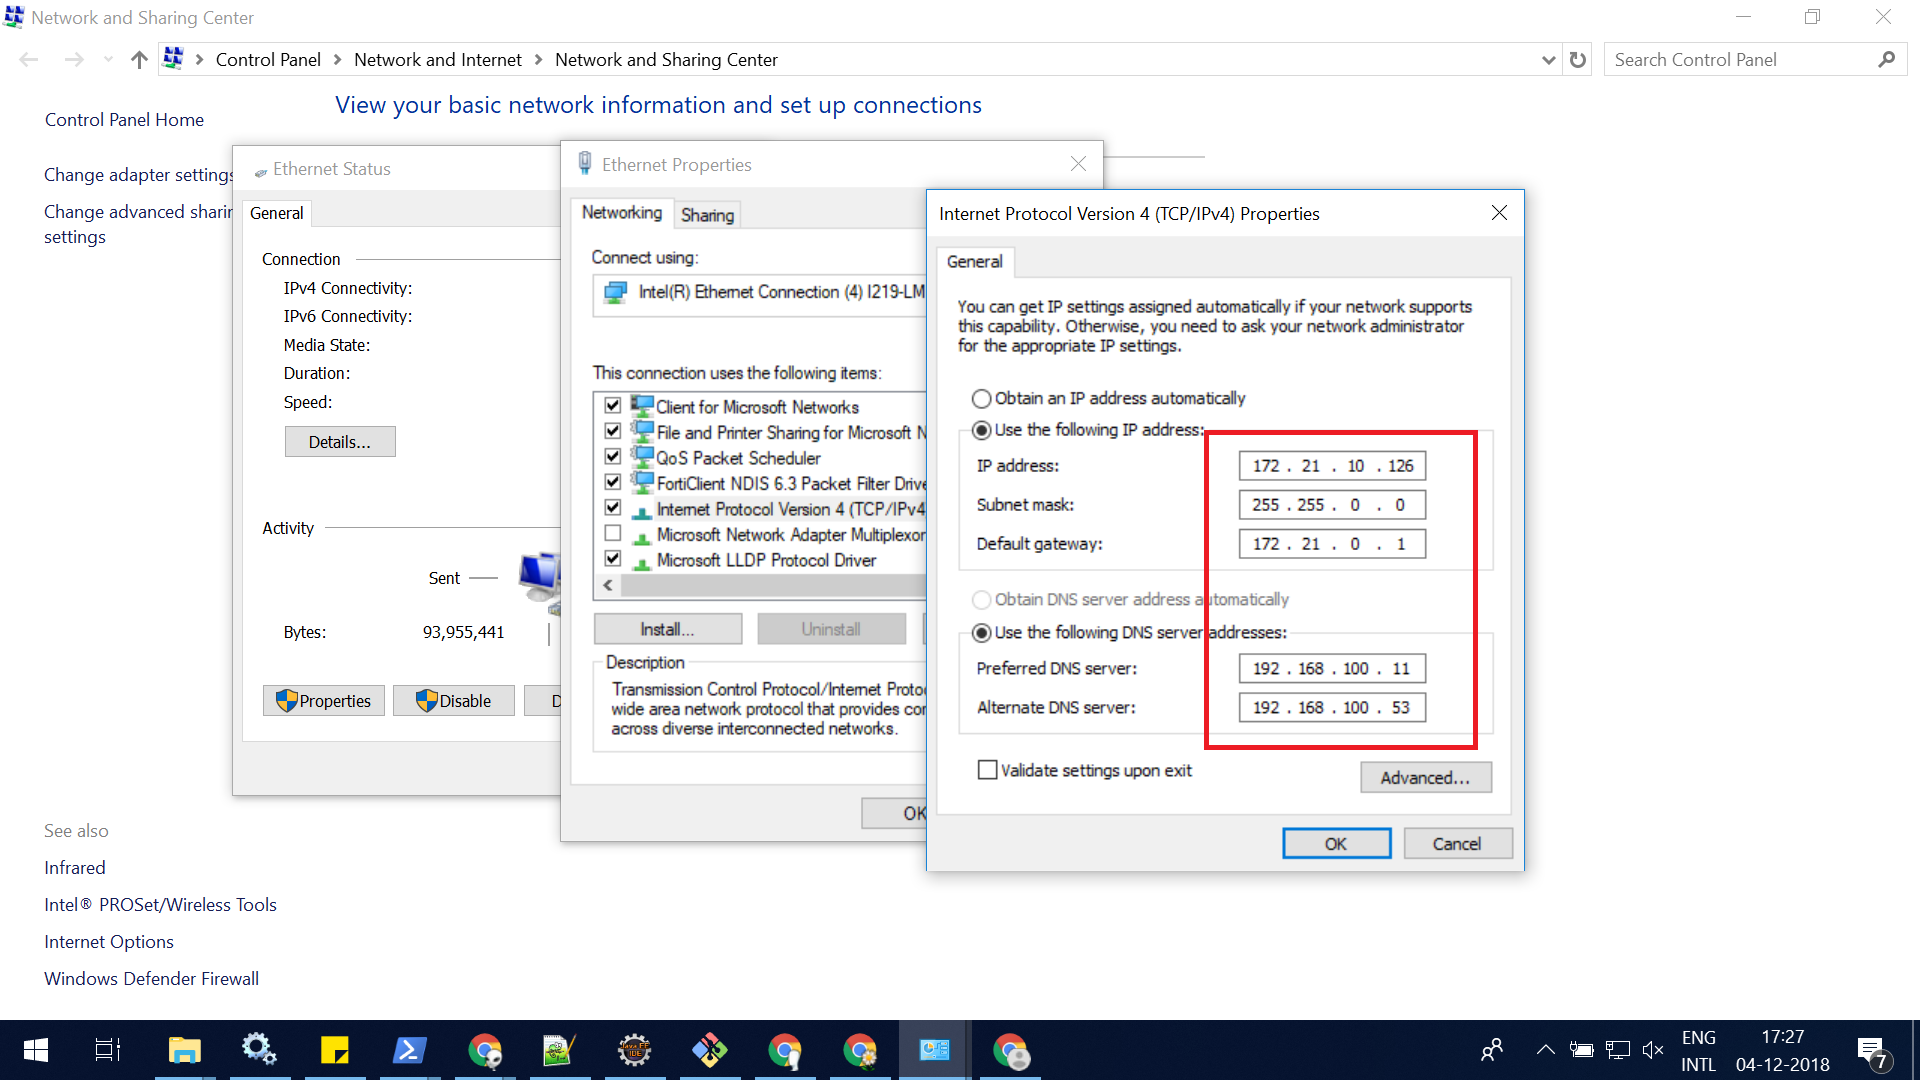The width and height of the screenshot is (1920, 1080).
Task: Enable Microsoft Network Adapter Multiplexor checkbox
Action: (613, 534)
